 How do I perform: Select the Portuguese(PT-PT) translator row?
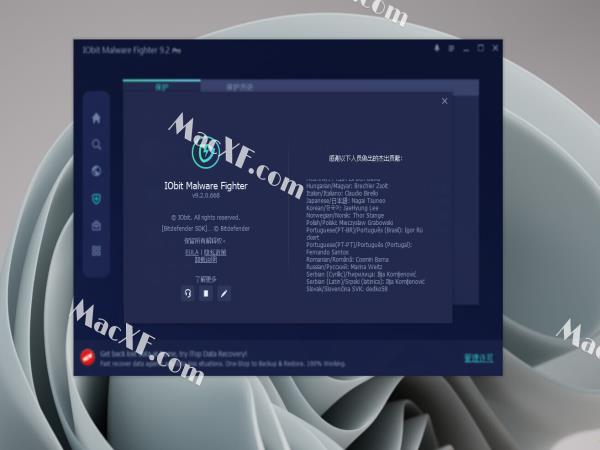359,248
